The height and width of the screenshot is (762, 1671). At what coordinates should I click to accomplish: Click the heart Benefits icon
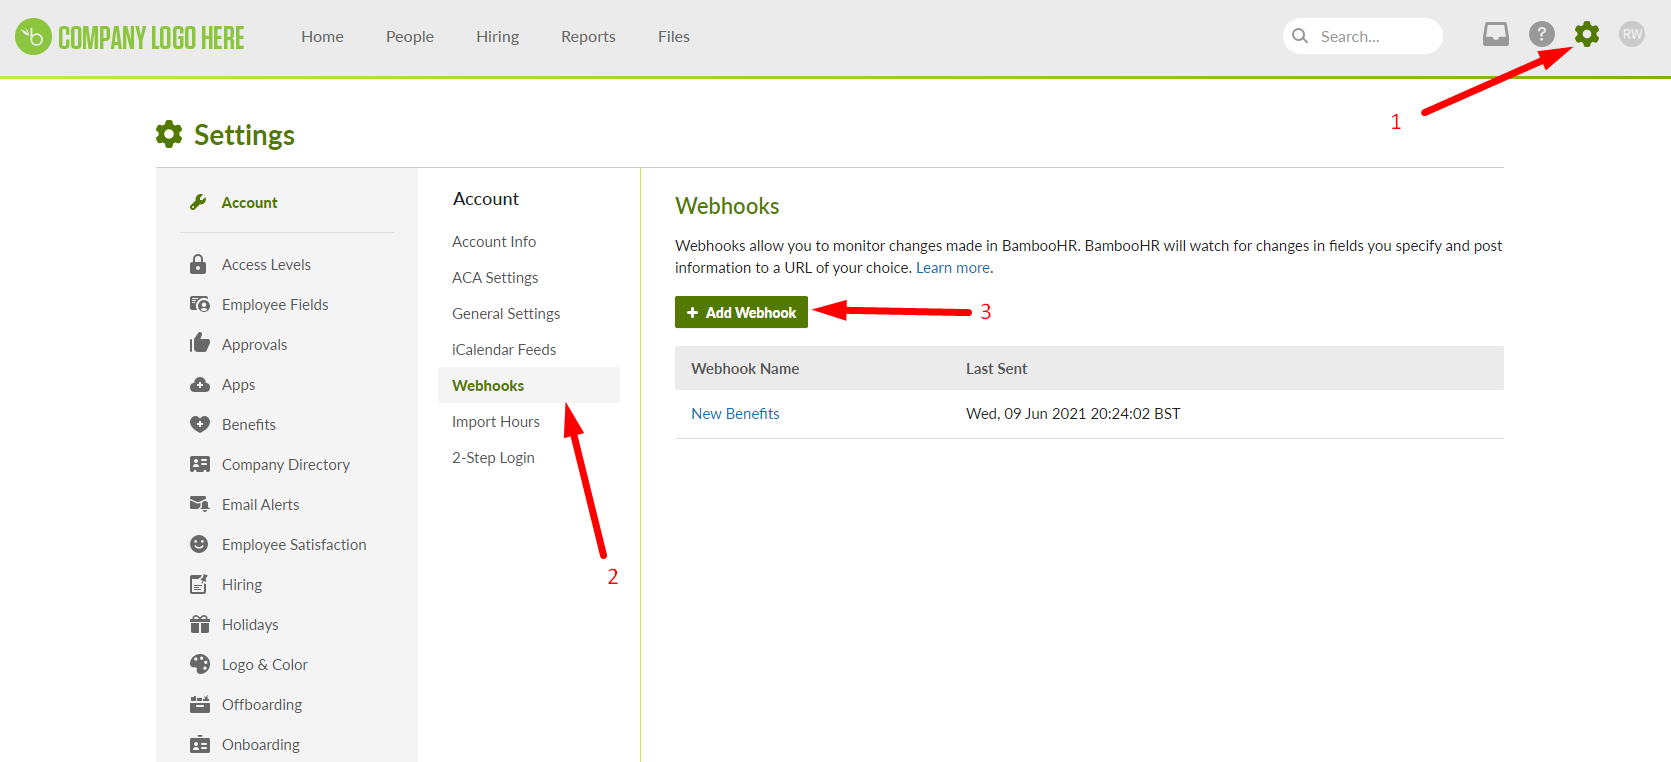click(200, 424)
